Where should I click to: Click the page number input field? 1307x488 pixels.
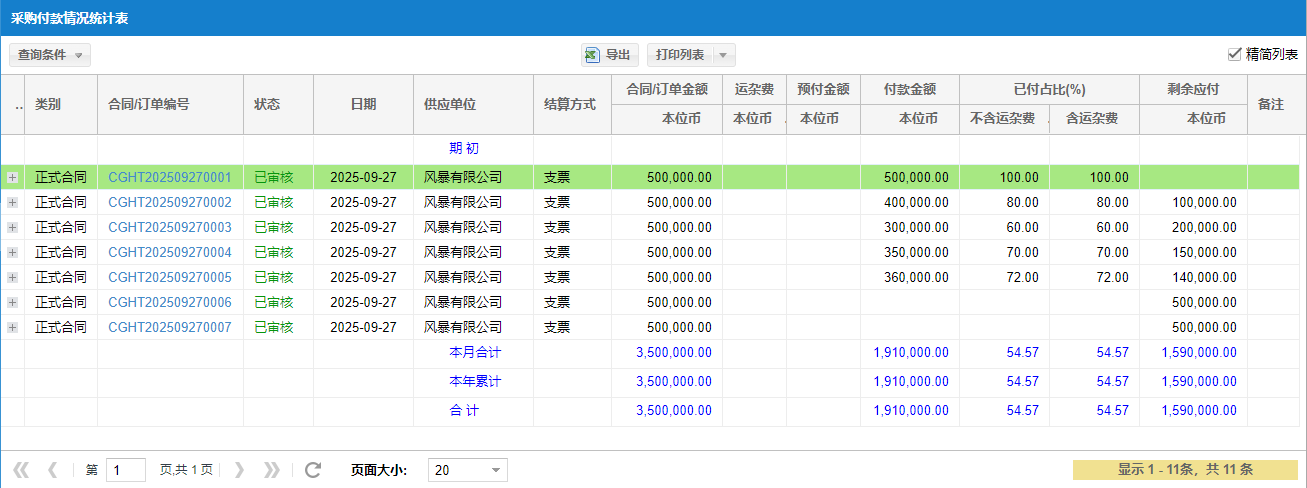pyautogui.click(x=125, y=470)
